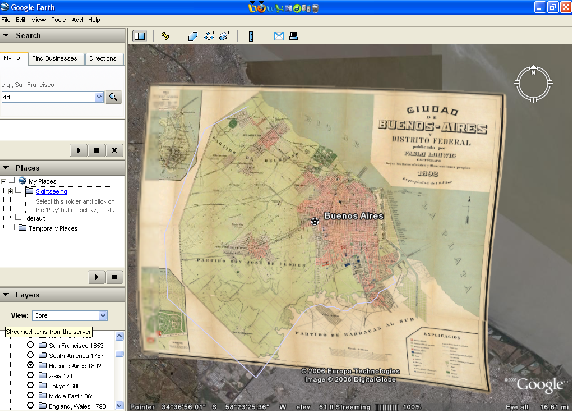Collapse the Search panel
The height and width of the screenshot is (411, 572).
coord(6,35)
